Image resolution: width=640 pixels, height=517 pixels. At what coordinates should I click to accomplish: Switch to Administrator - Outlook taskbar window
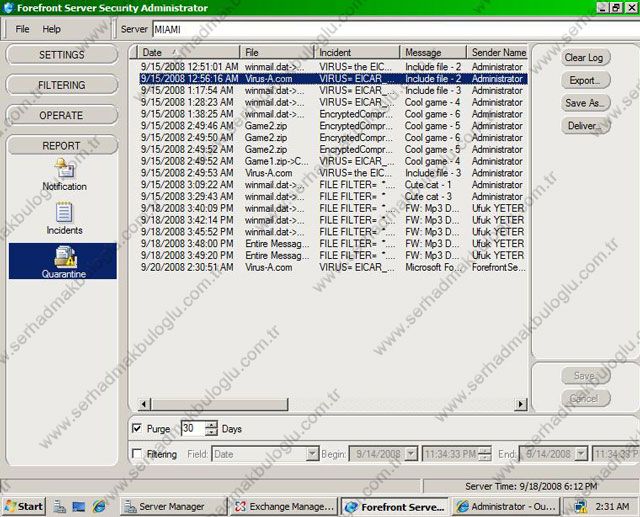pyautogui.click(x=505, y=506)
